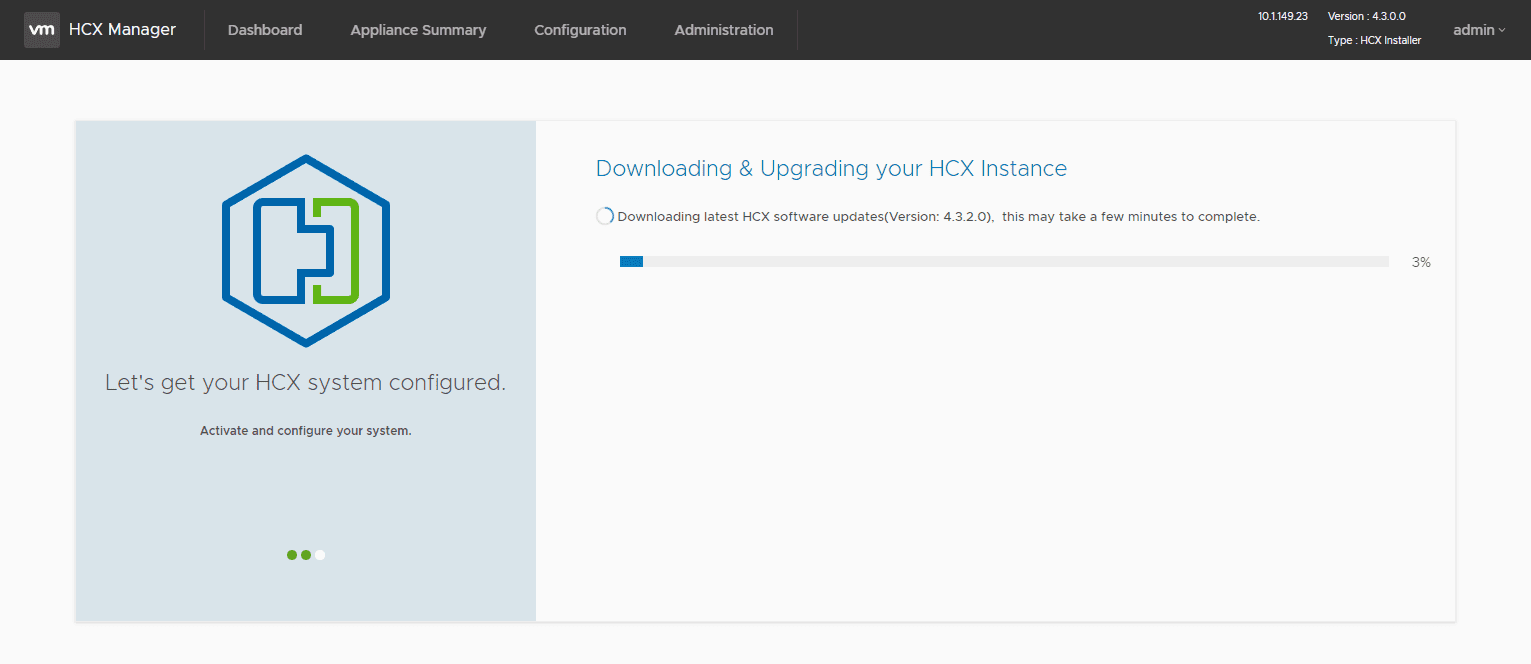This screenshot has height=664, width=1531.
Task: Open the Administration menu
Action: (724, 30)
